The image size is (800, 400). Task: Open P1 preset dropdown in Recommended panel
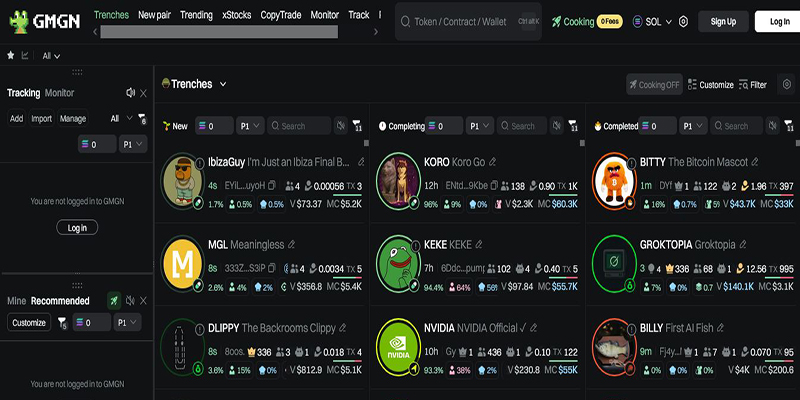(x=128, y=322)
